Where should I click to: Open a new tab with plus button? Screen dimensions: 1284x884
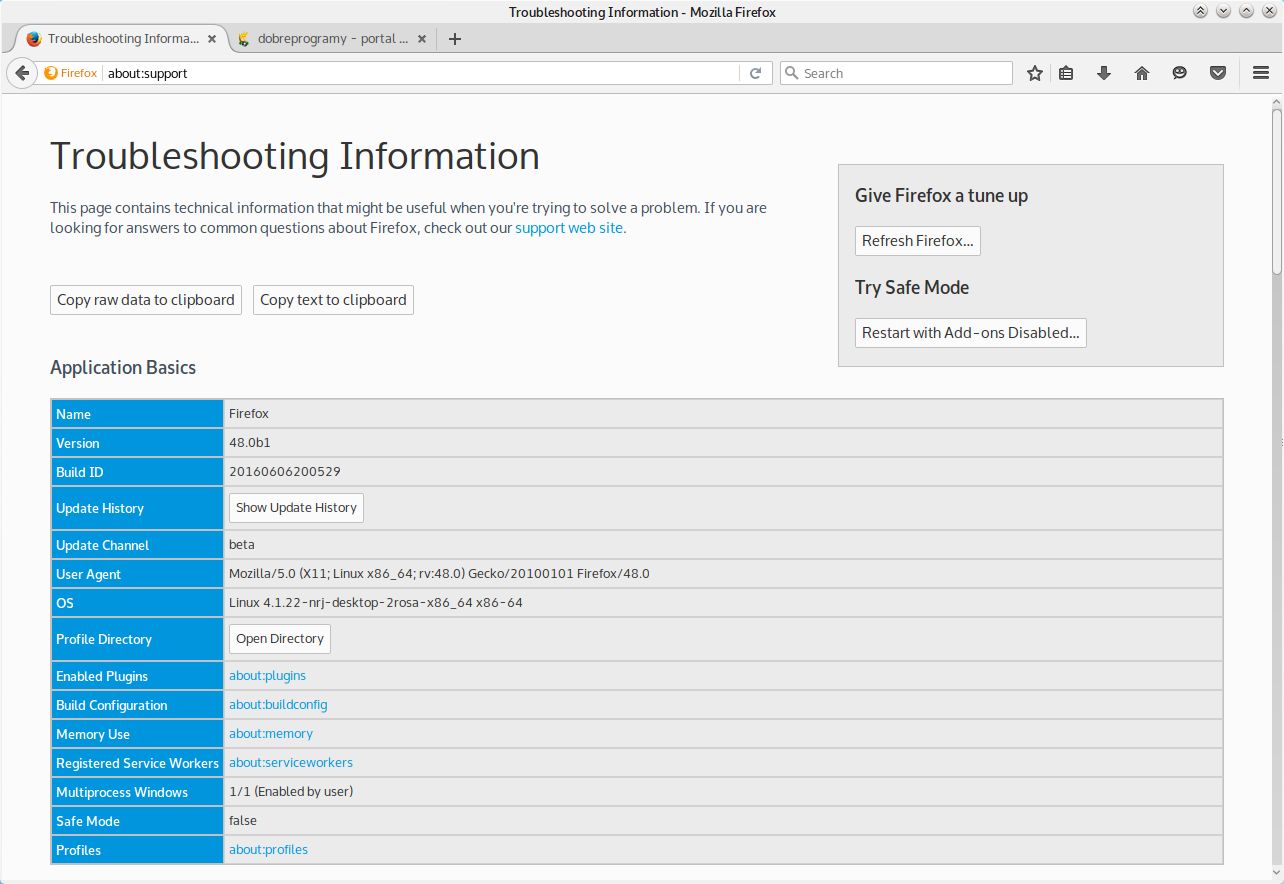point(455,39)
